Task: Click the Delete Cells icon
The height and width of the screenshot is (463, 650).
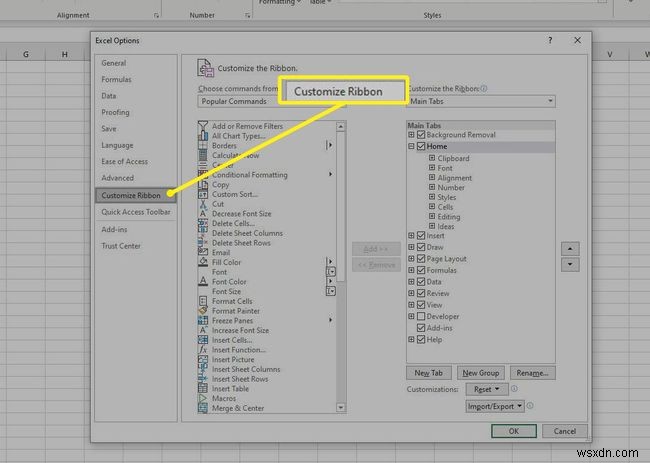Action: (203, 223)
